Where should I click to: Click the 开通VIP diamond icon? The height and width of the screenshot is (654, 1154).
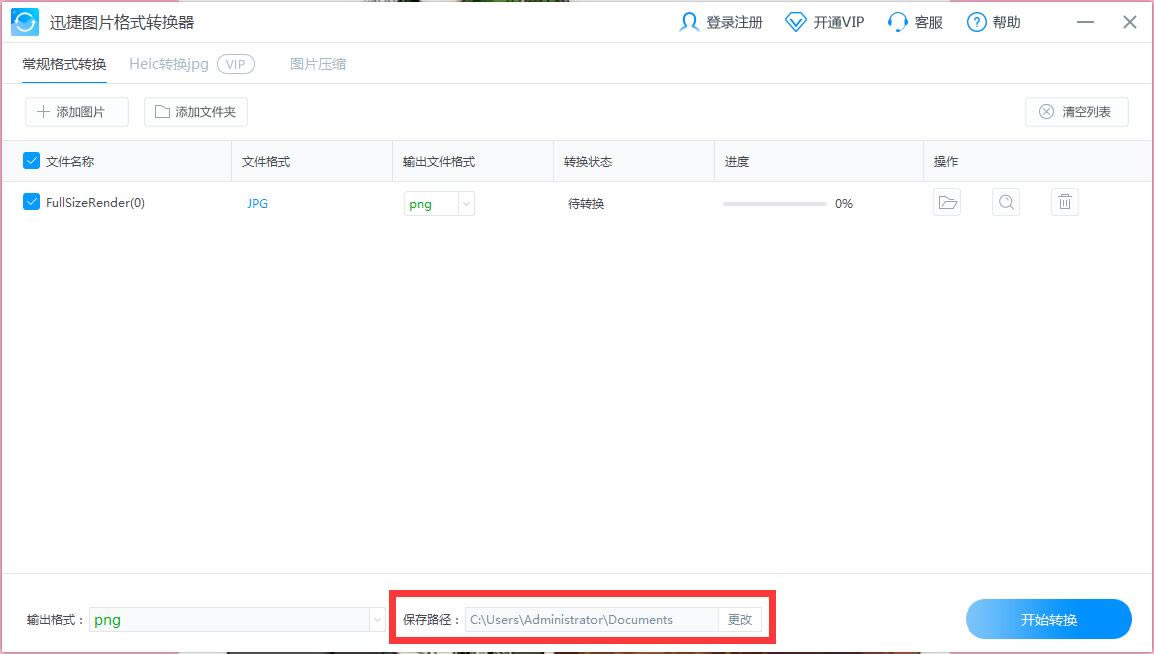pos(795,22)
